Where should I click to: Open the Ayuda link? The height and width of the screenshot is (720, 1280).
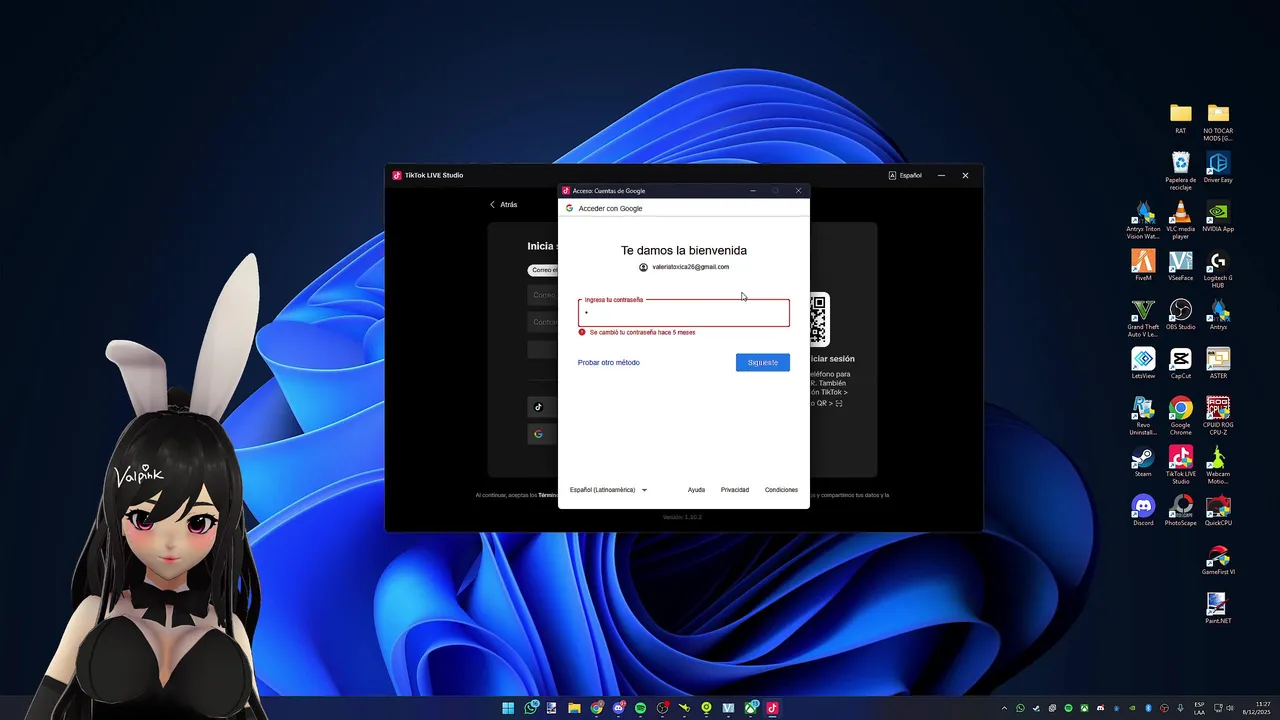(x=696, y=490)
